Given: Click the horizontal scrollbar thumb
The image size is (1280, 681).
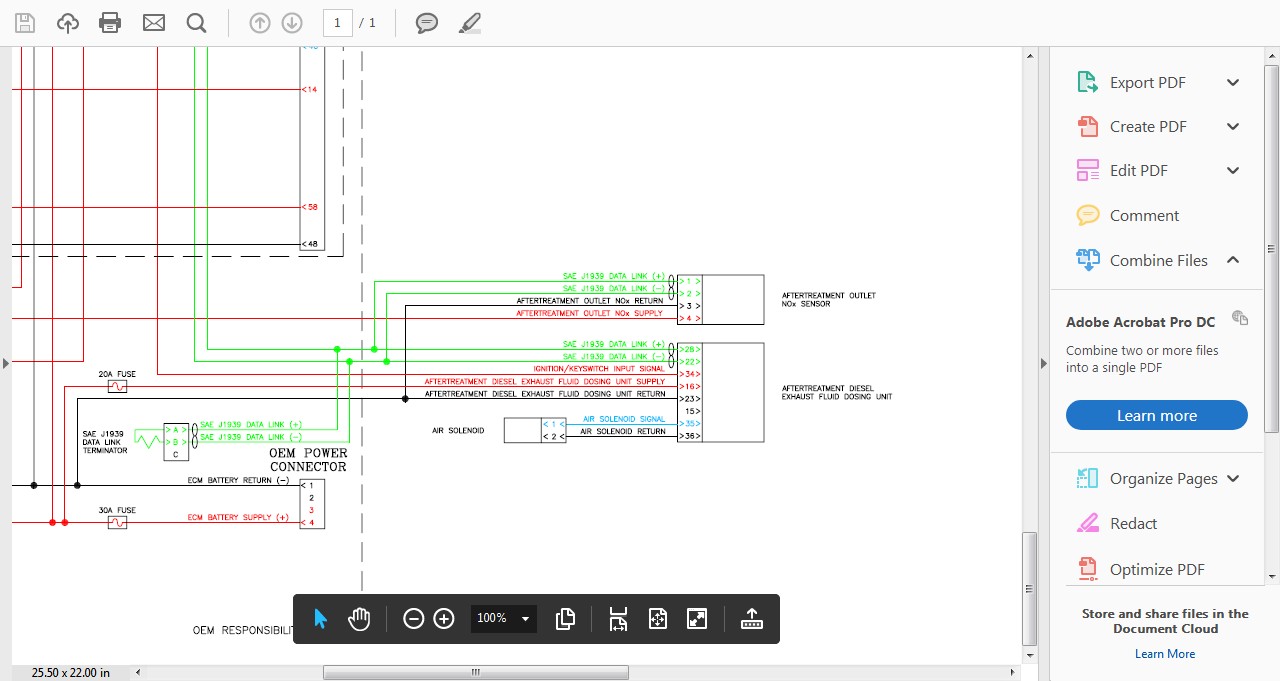Looking at the screenshot, I should pyautogui.click(x=476, y=672).
